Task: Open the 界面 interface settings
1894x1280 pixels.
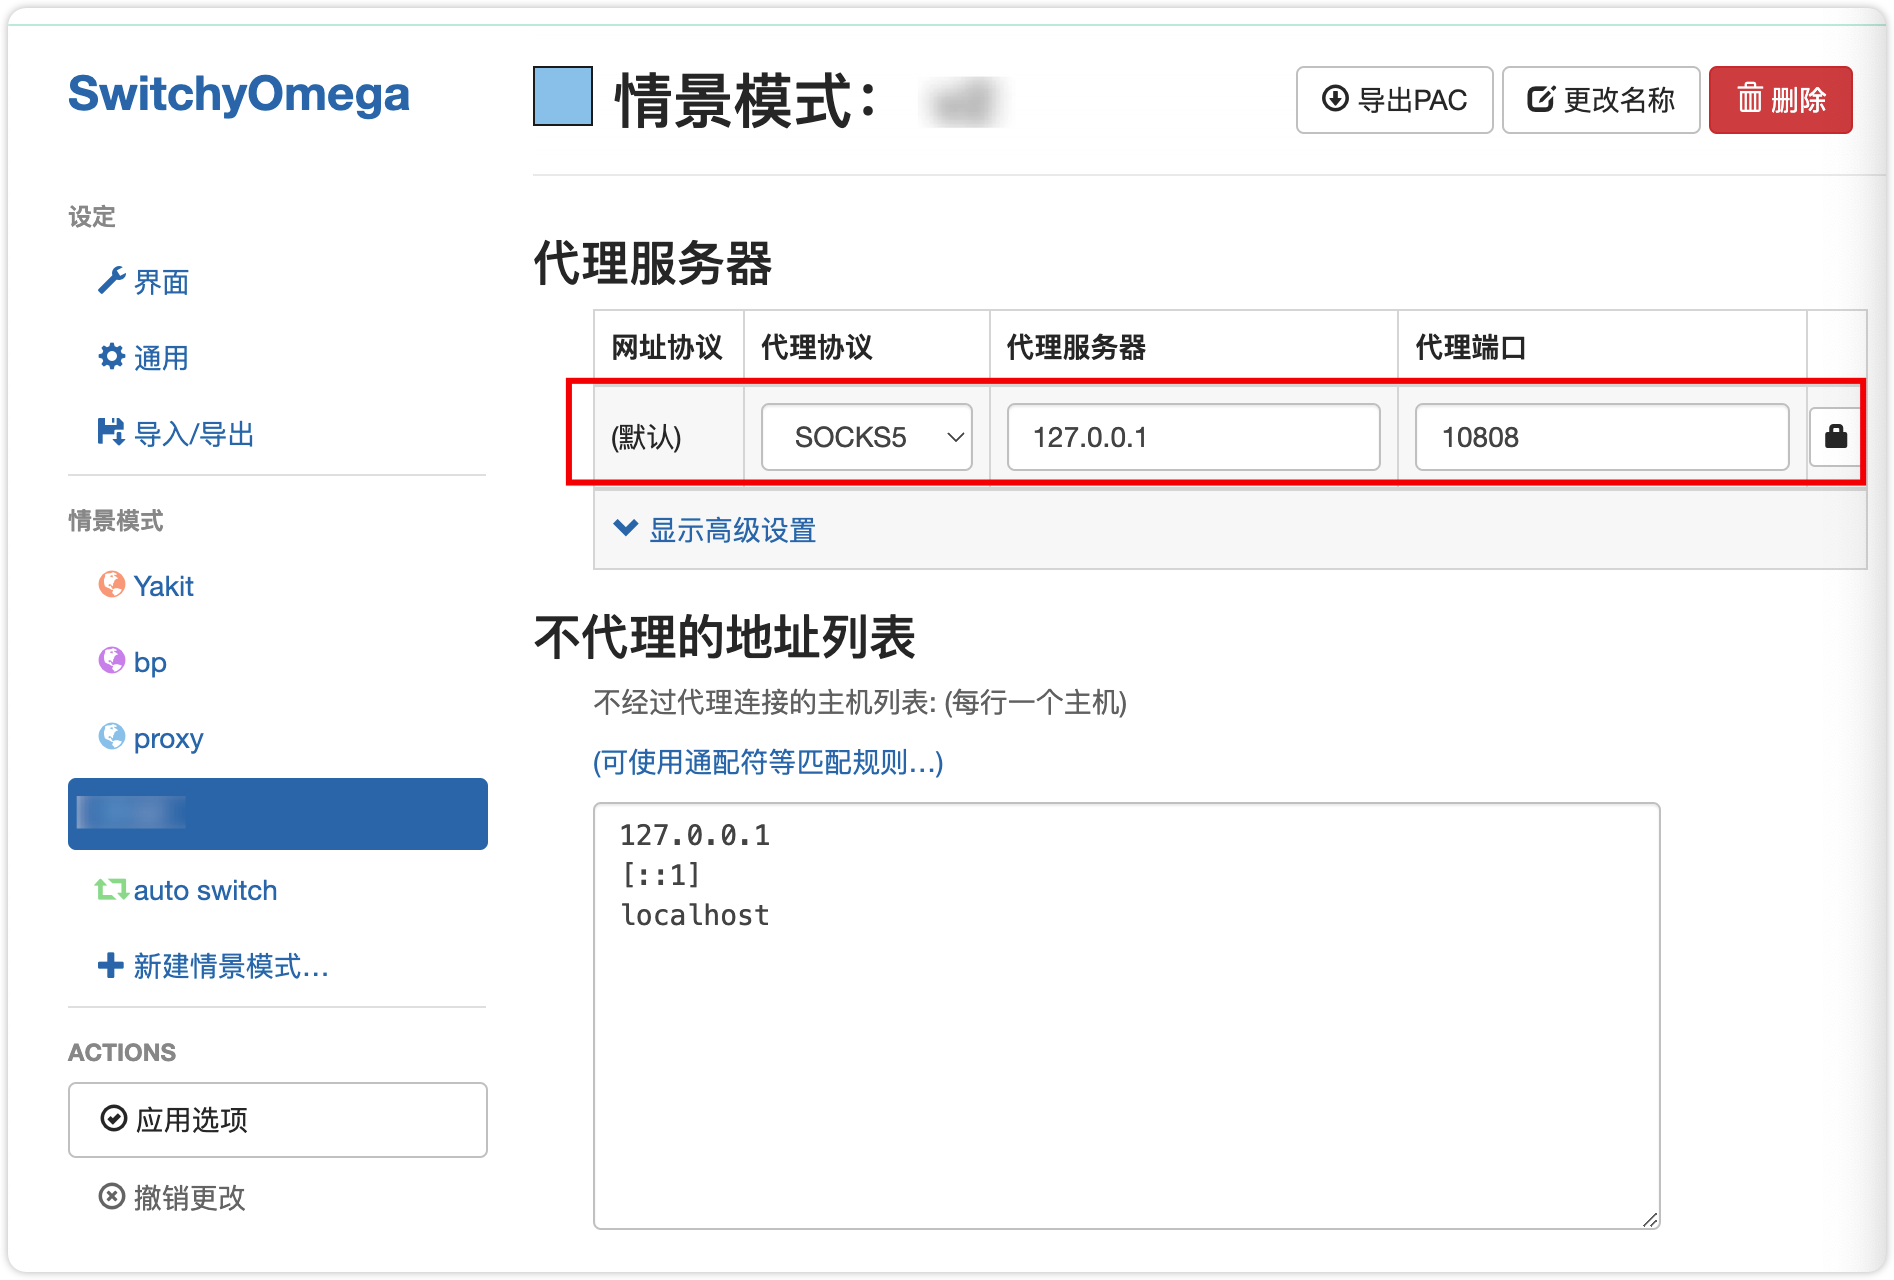Action: tap(161, 282)
